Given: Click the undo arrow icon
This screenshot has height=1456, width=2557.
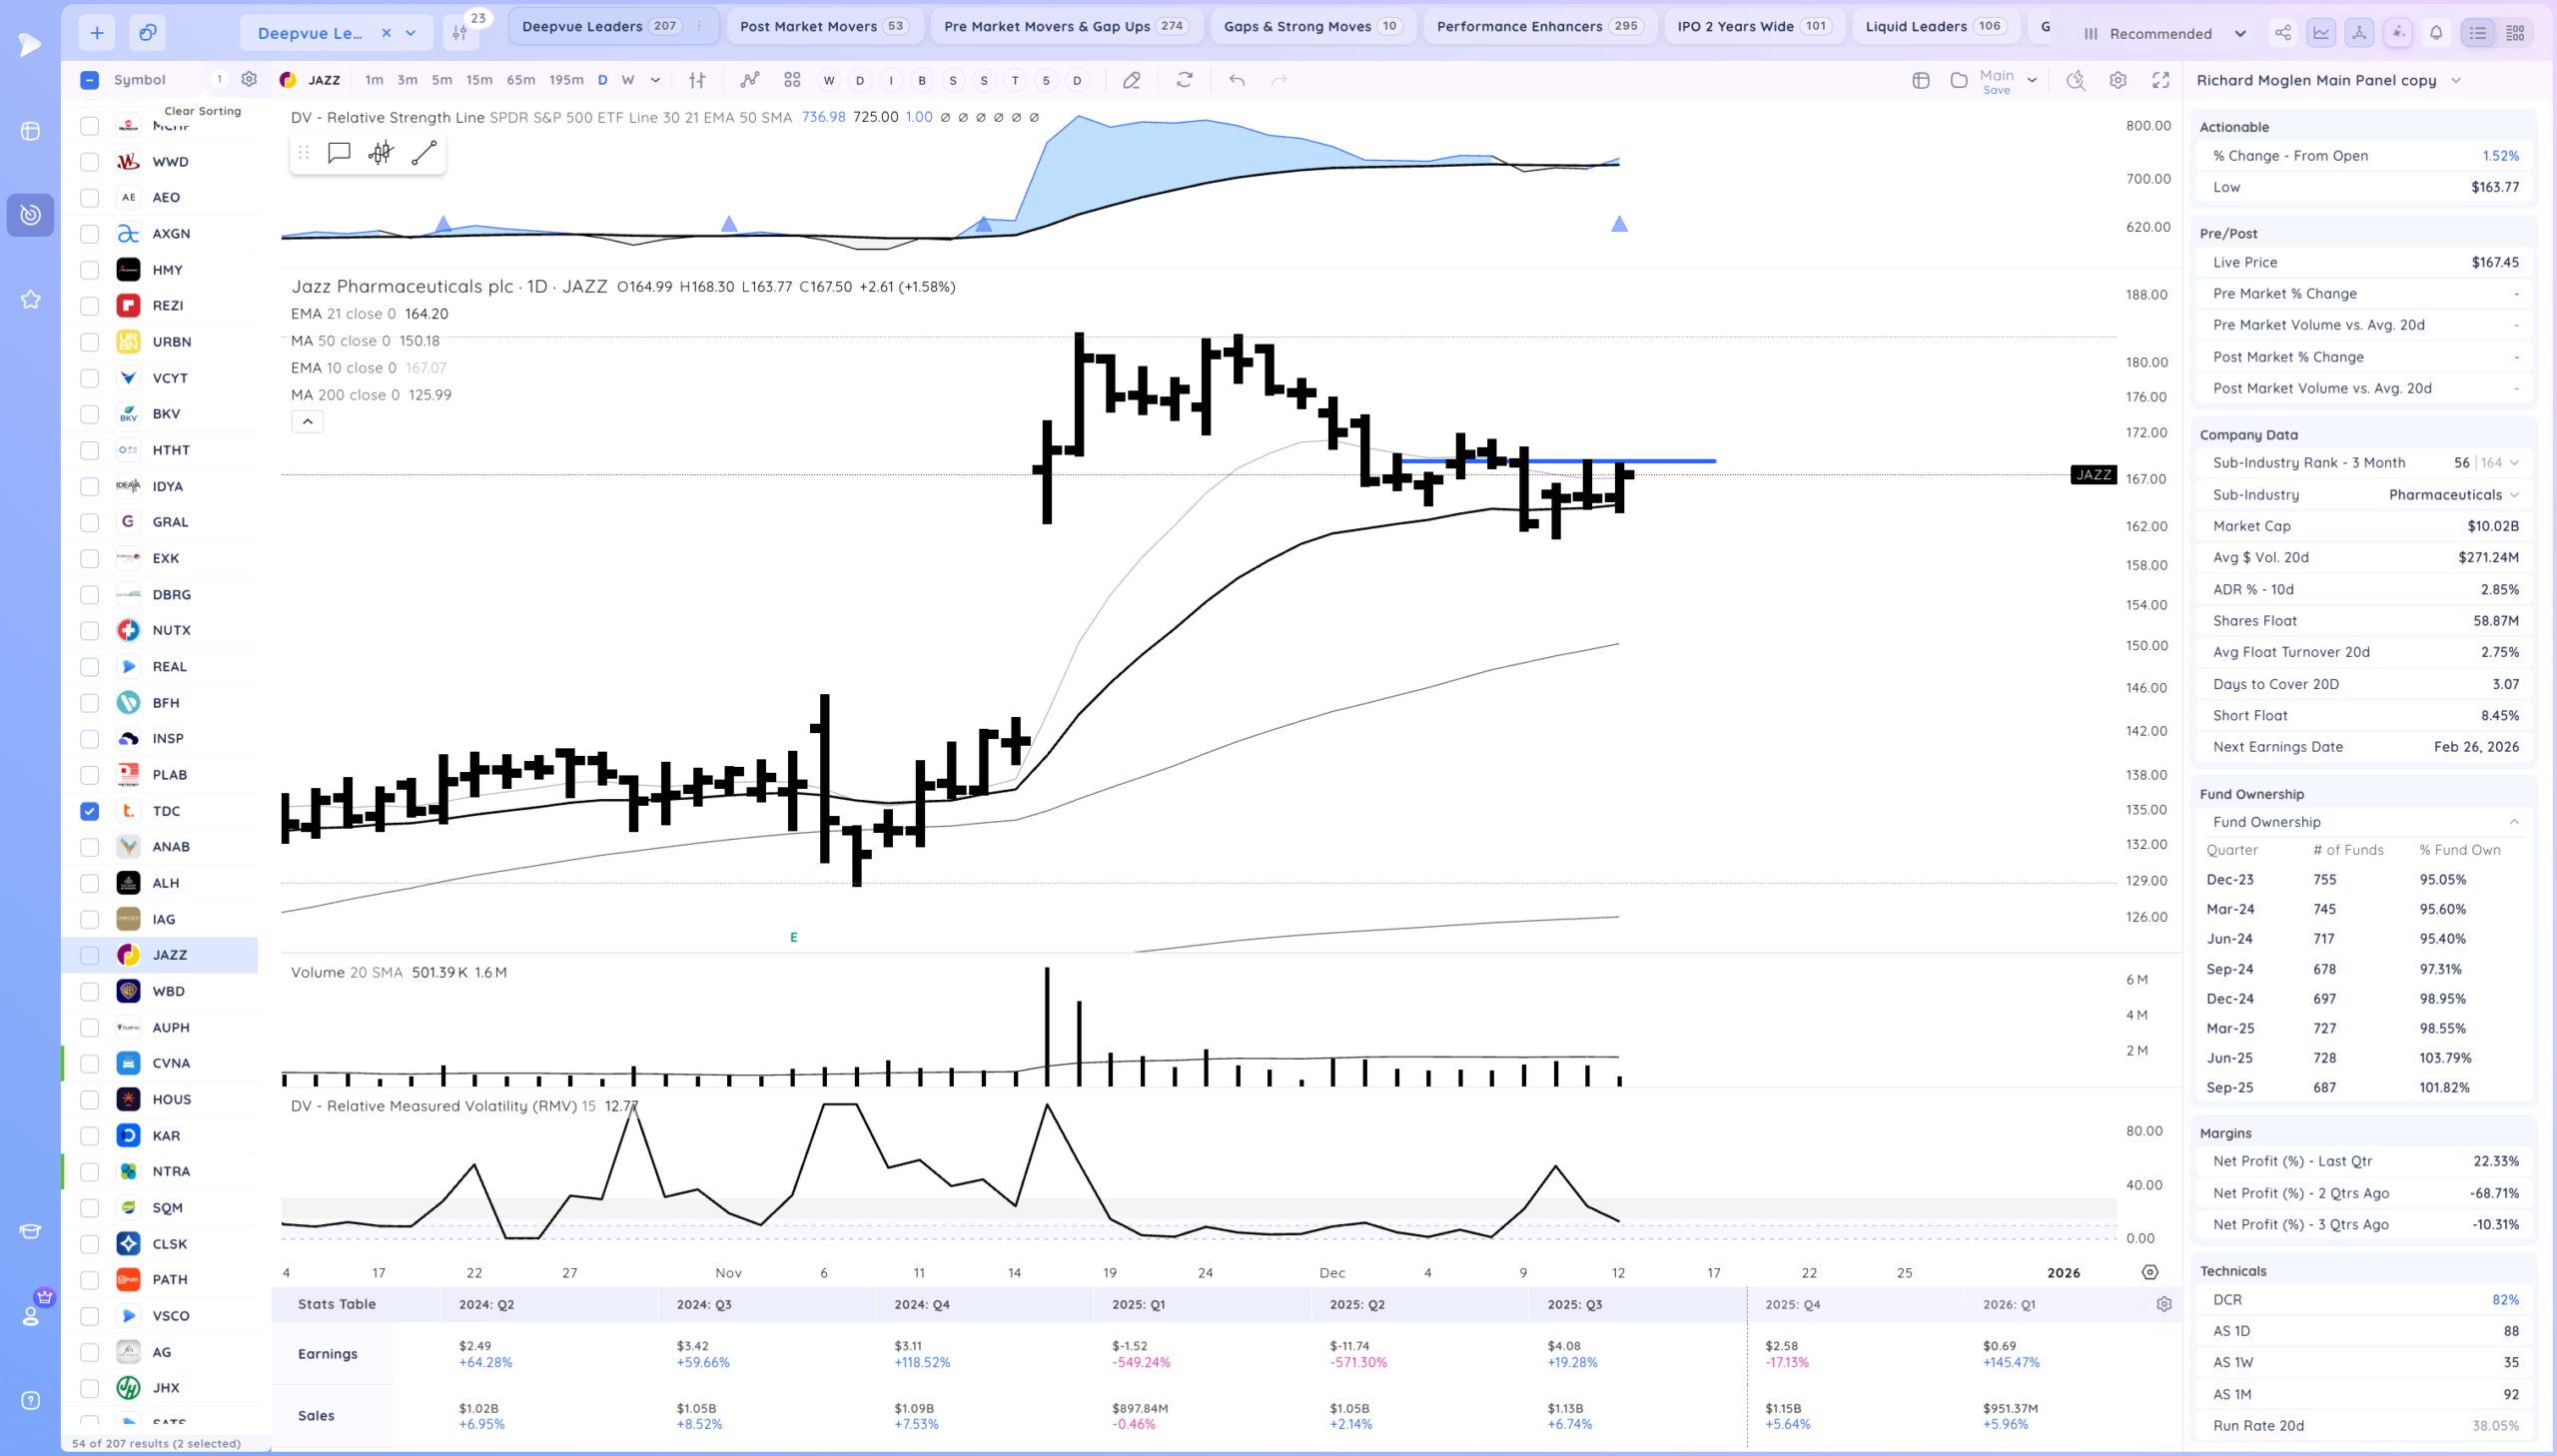Looking at the screenshot, I should click(x=1237, y=80).
